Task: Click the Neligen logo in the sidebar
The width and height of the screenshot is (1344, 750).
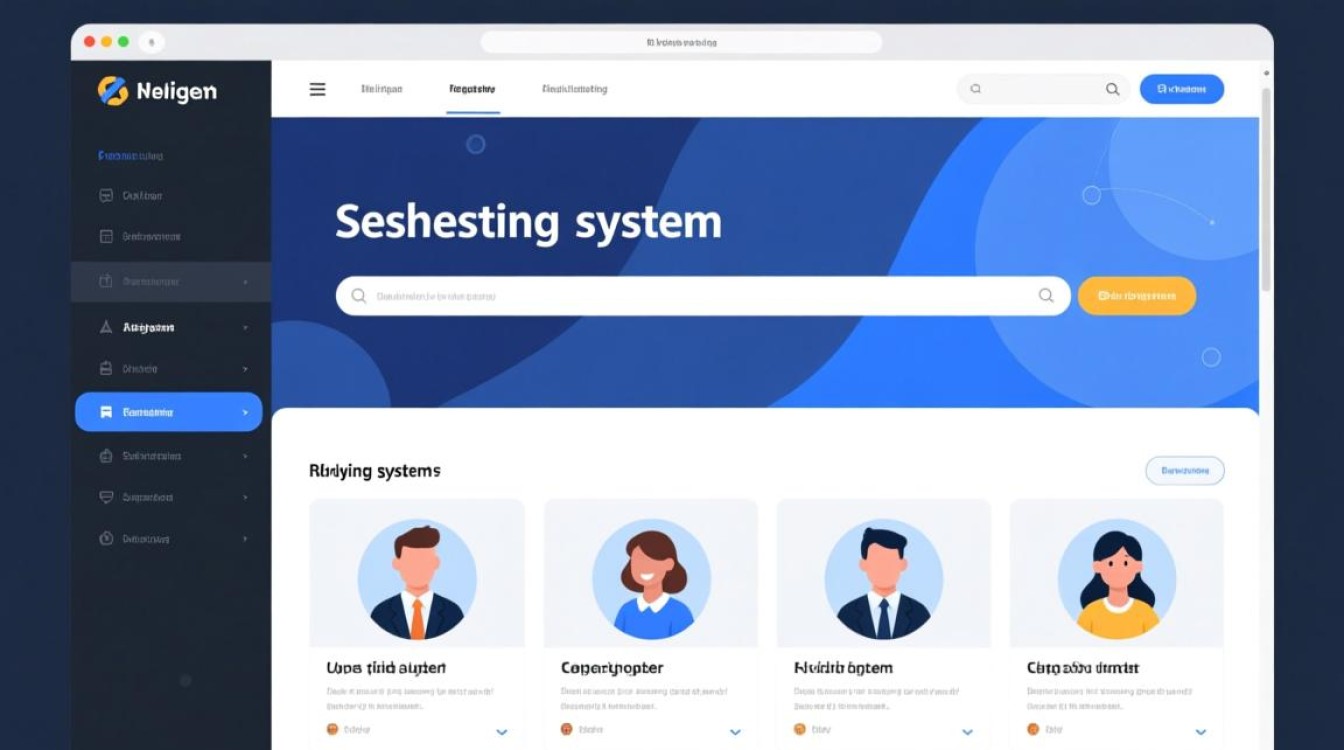Action: click(157, 91)
